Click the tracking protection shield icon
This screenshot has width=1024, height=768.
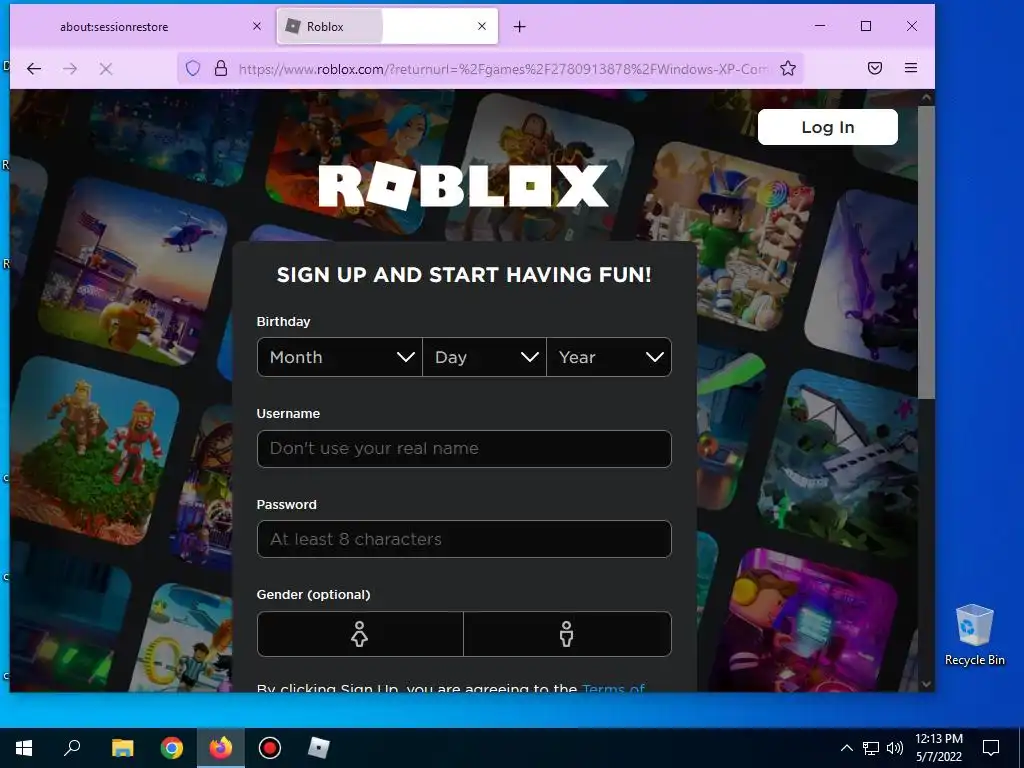click(x=193, y=69)
